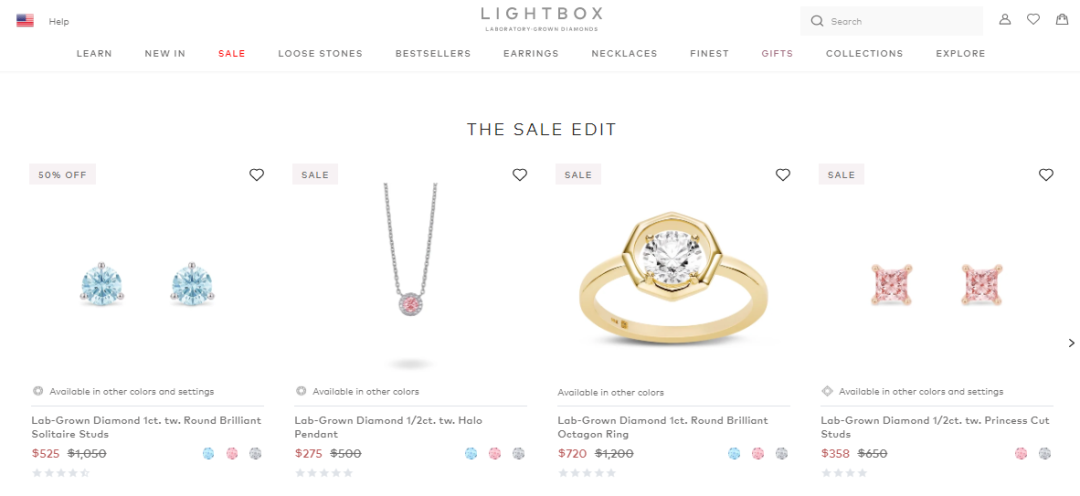The height and width of the screenshot is (496, 1080).
Task: Open Lab-Grown Diamond 1ct. Round Brilliant Octagon Ring
Action: [x=663, y=427]
